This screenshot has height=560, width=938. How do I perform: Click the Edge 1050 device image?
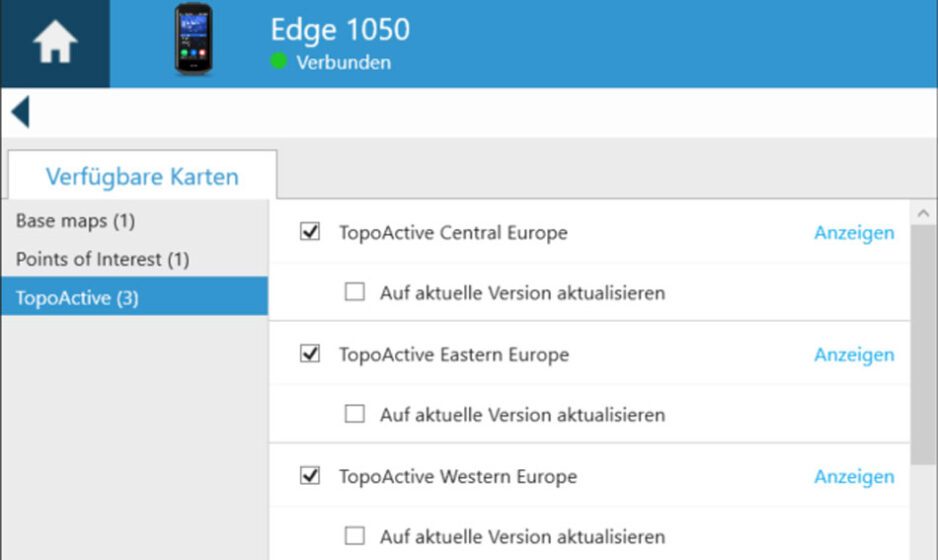click(193, 39)
